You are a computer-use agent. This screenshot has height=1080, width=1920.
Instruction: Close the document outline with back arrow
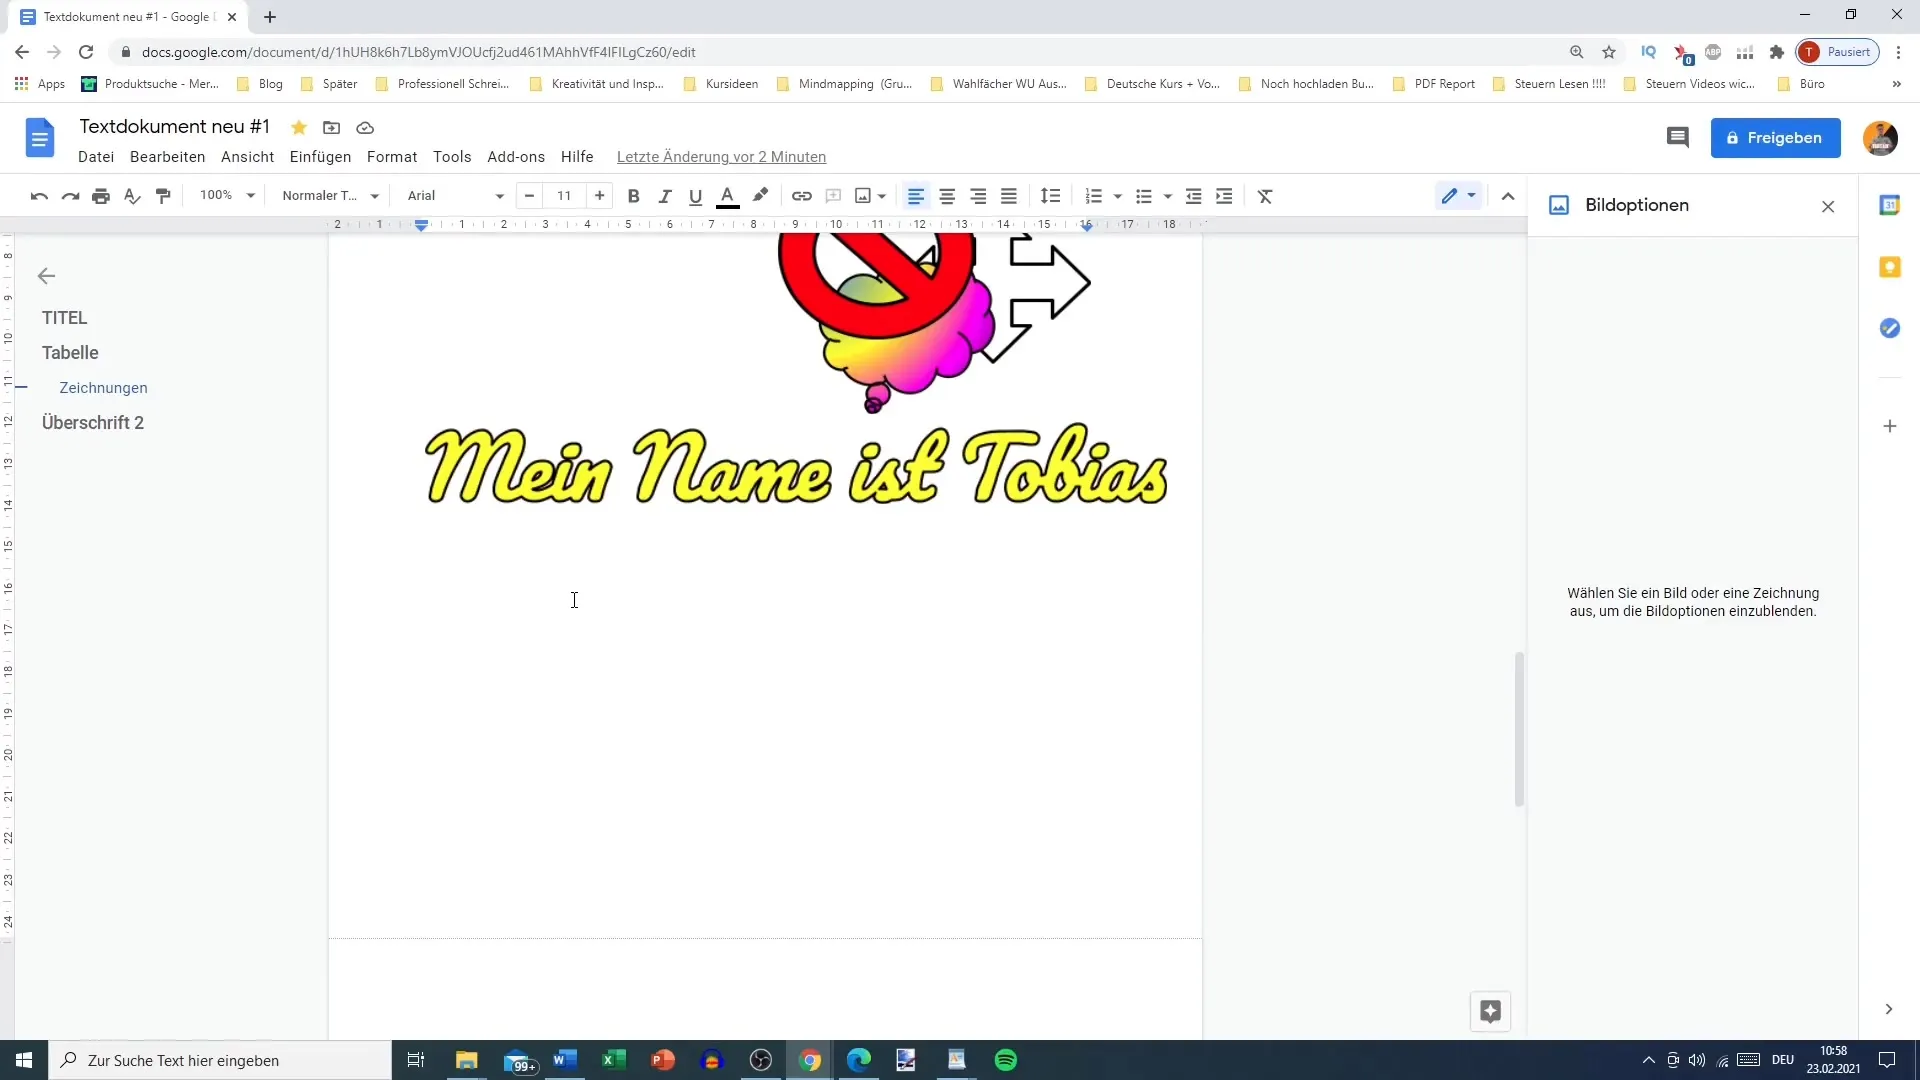click(x=46, y=276)
